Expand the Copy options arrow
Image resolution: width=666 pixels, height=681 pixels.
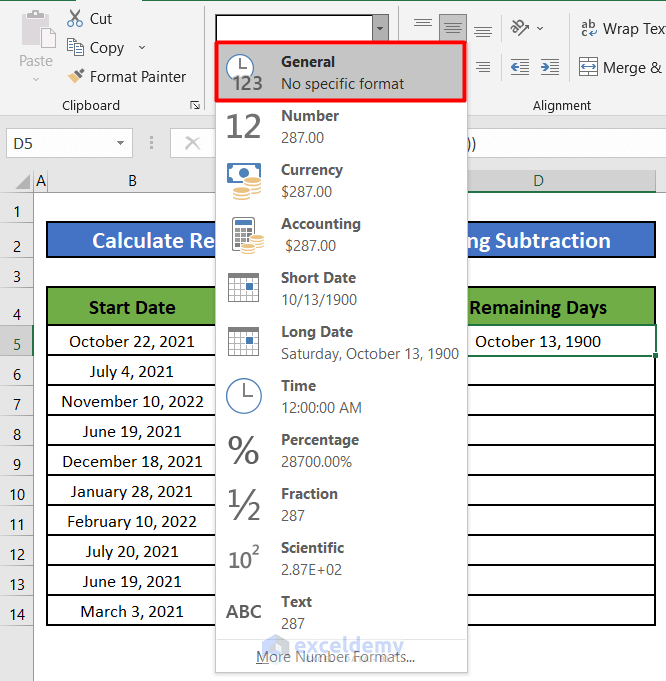pos(142,47)
